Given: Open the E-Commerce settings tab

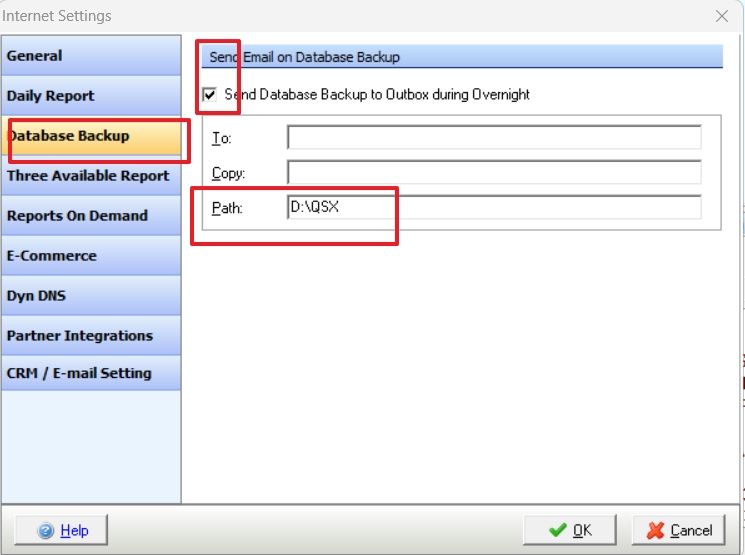Looking at the screenshot, I should (x=91, y=255).
